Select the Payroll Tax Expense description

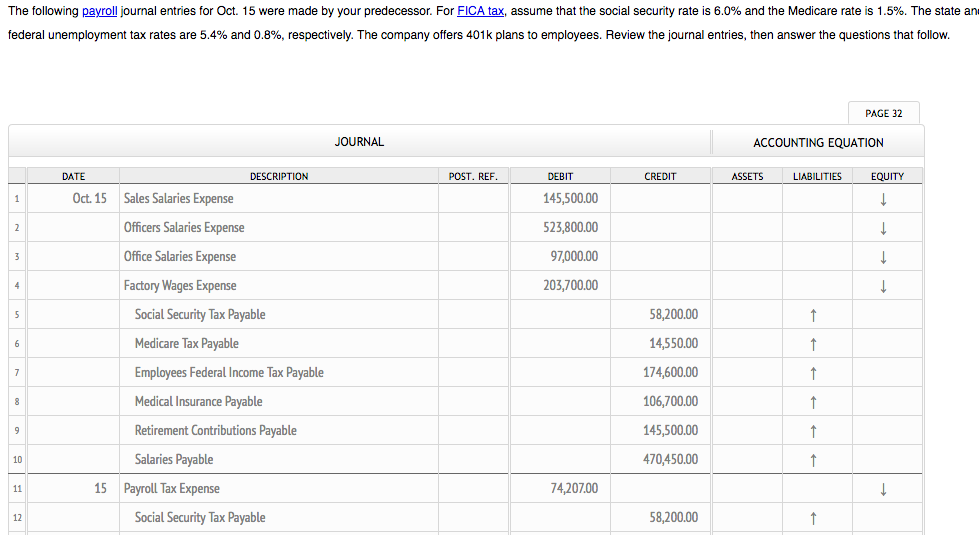click(x=172, y=488)
